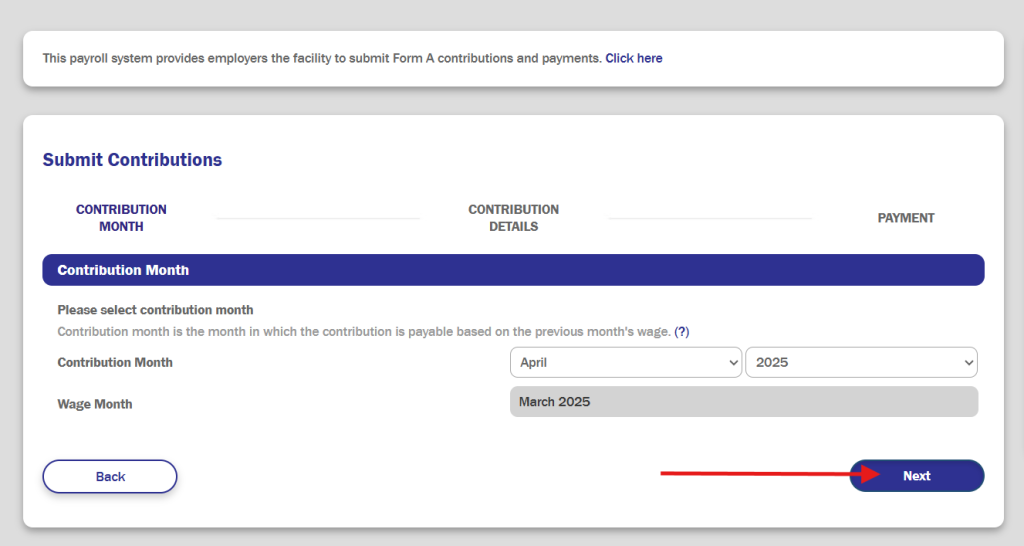Go to the CONTRIBUTION DETAILS step
Screen dimensions: 1024x546
[x=513, y=218]
